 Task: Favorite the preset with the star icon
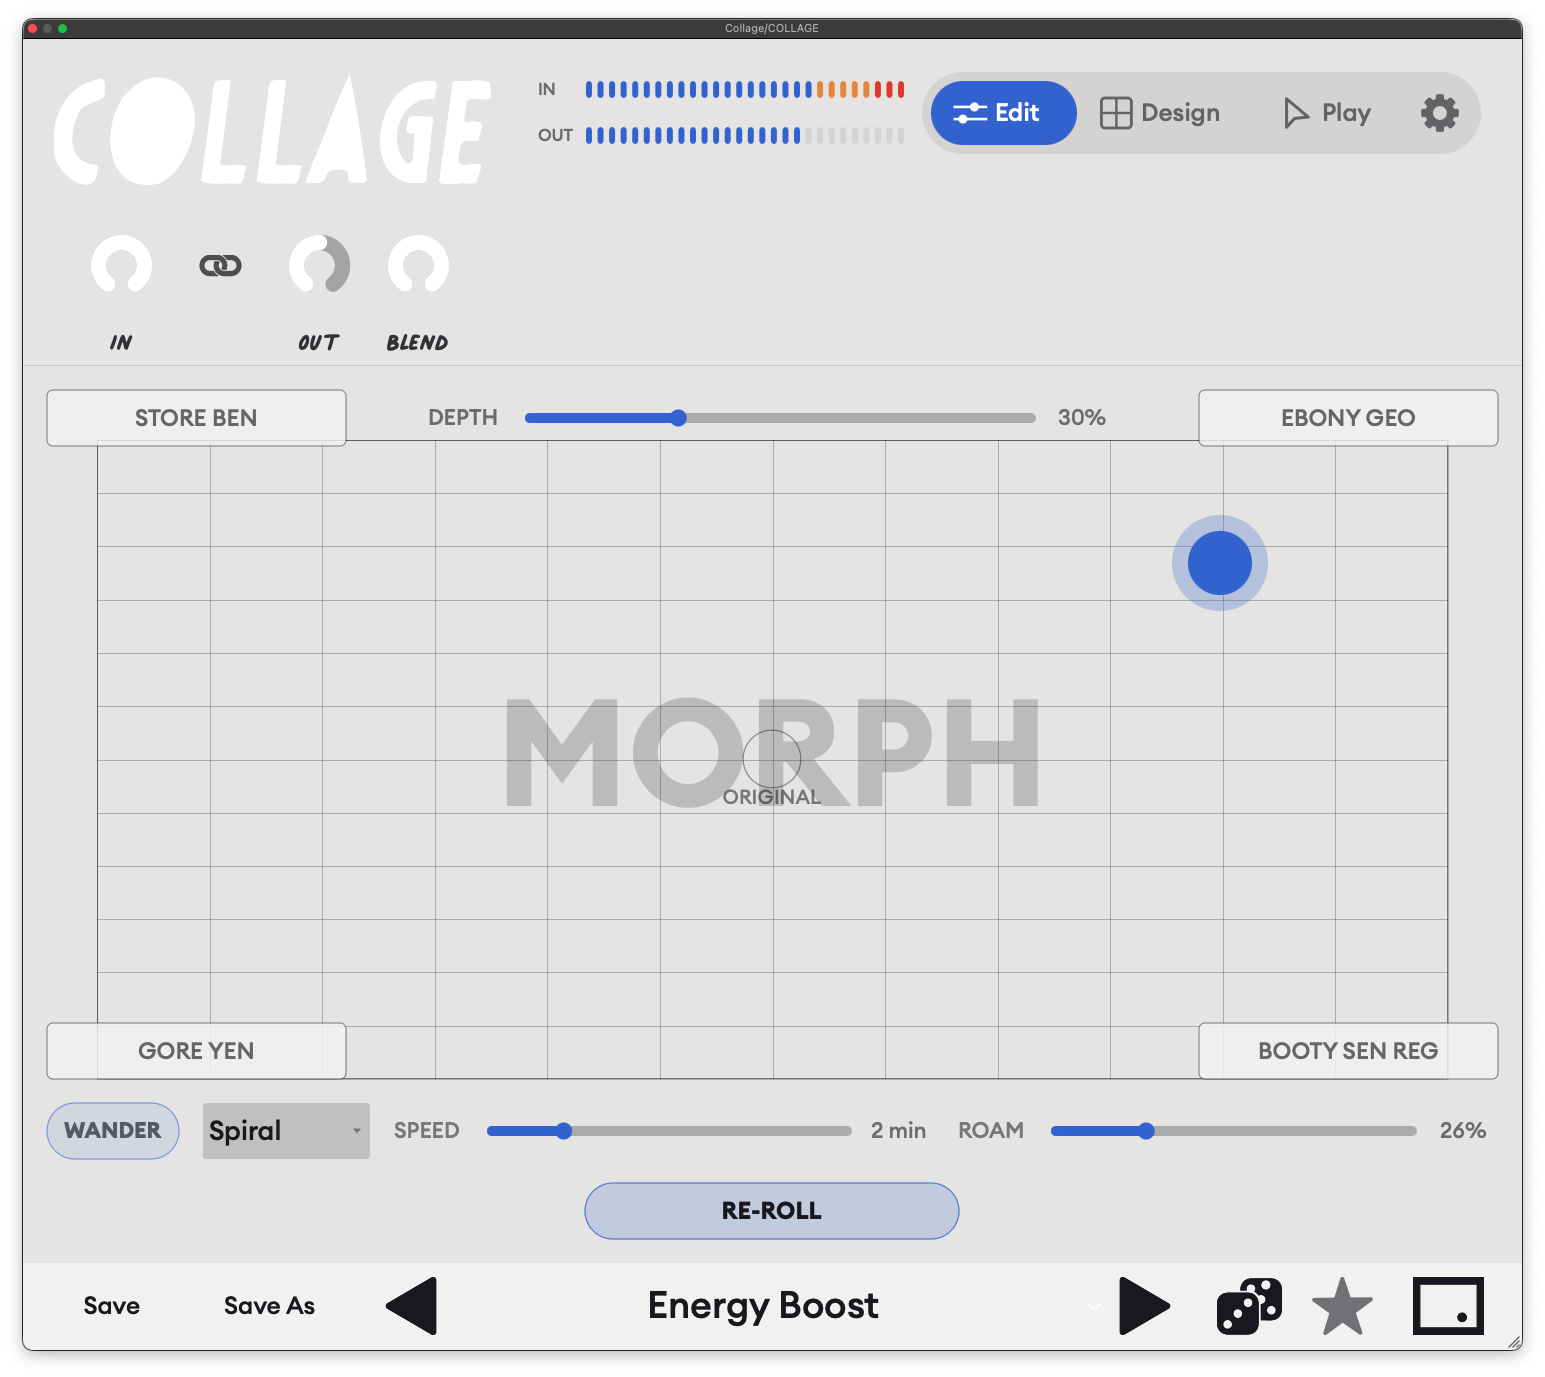[1342, 1306]
